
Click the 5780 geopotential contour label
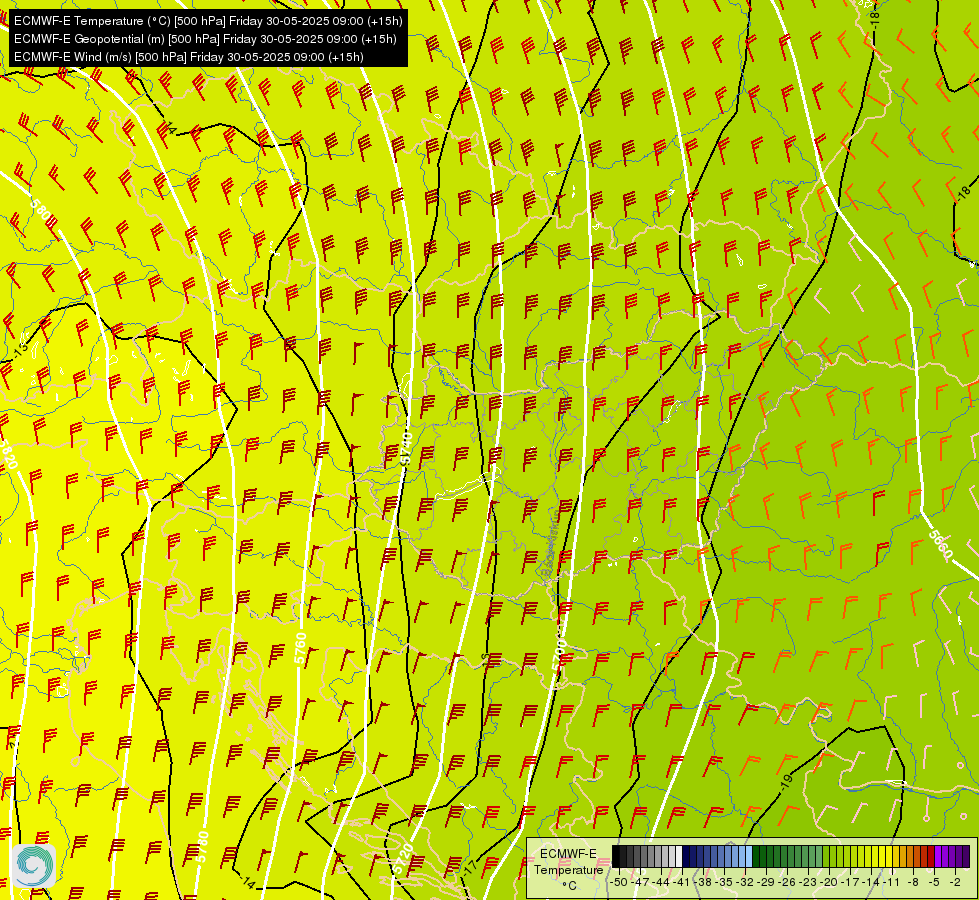pos(202,847)
